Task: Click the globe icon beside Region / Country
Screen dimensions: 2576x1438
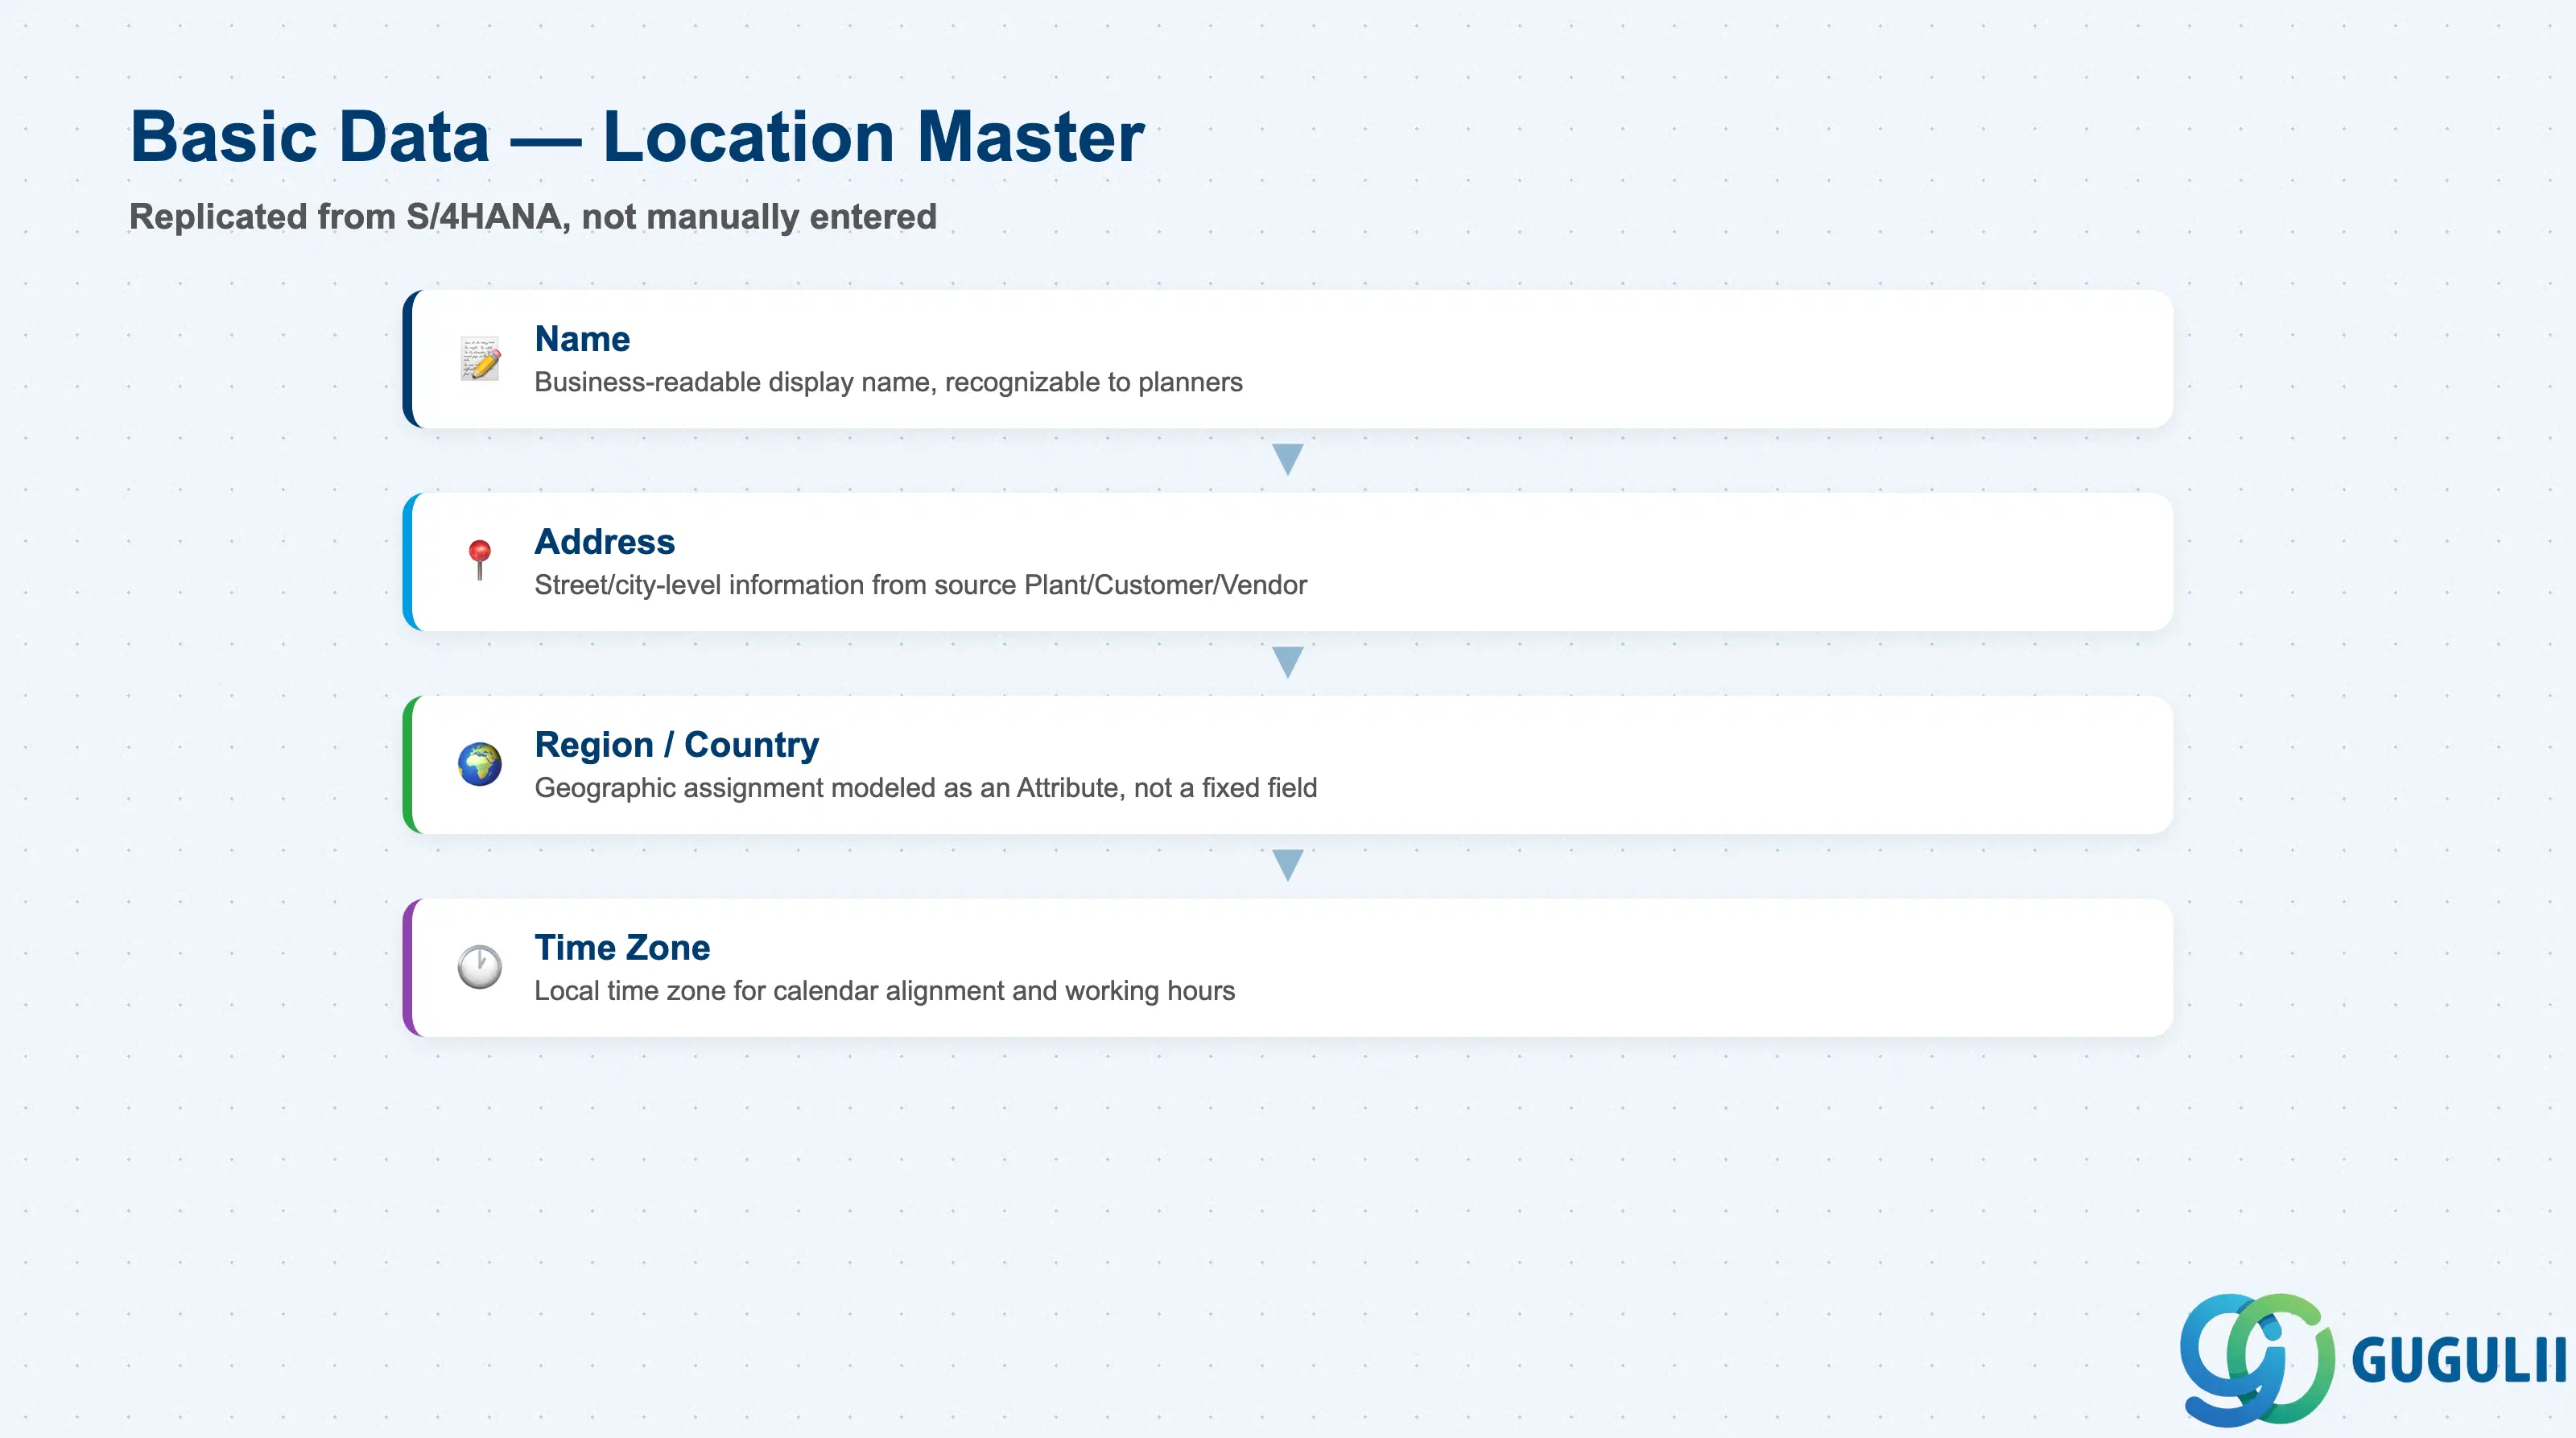Action: tap(480, 764)
